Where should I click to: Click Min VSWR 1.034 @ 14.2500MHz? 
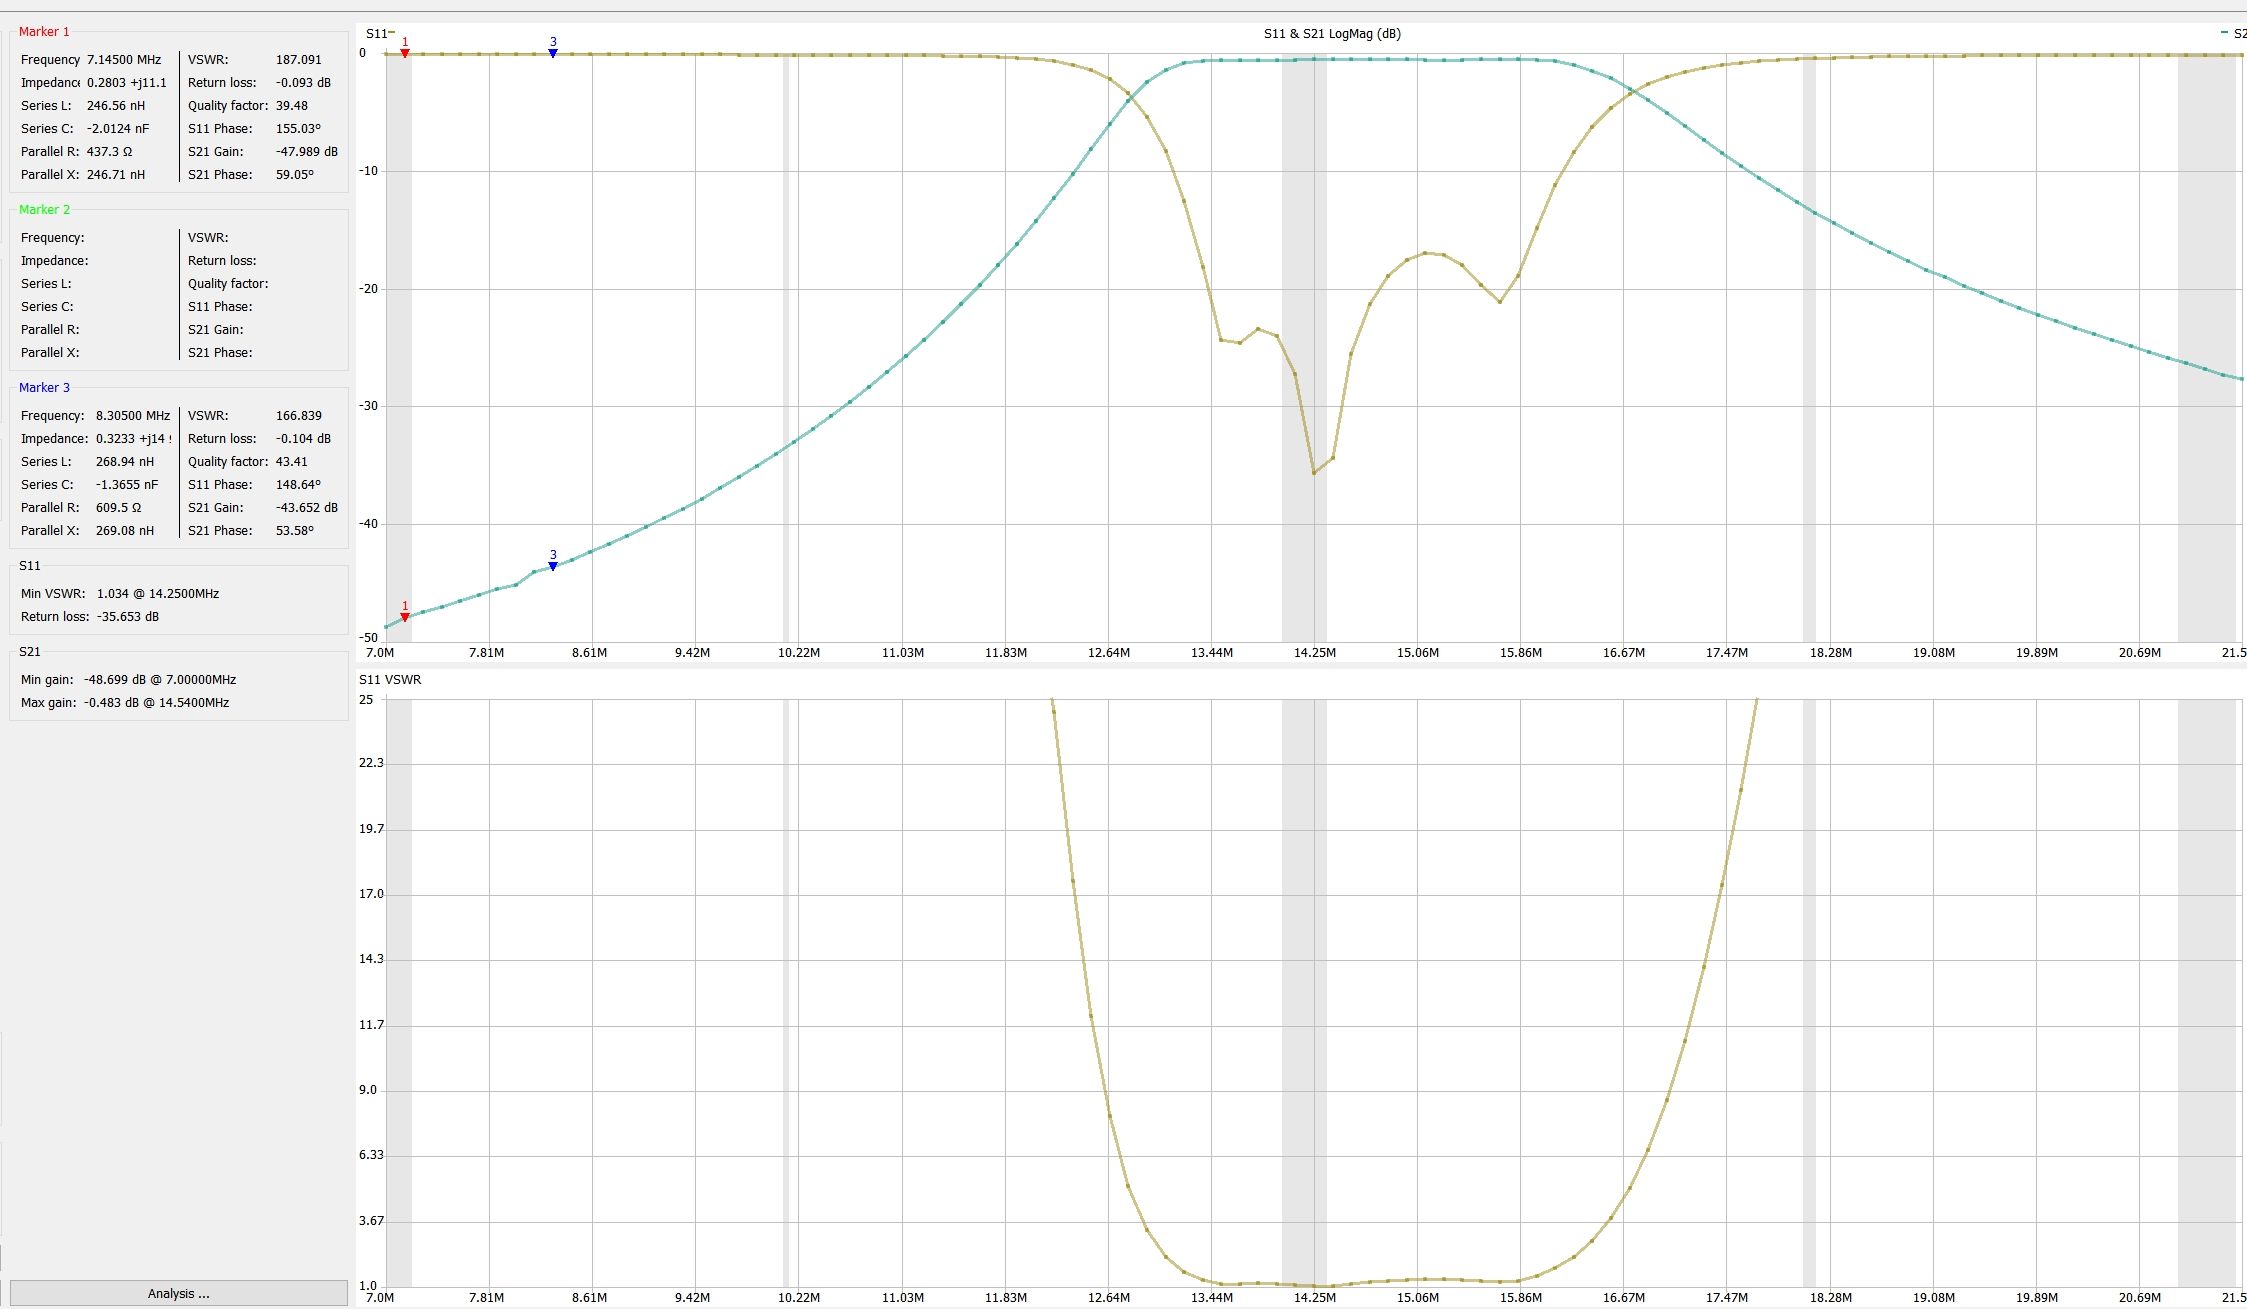coord(158,594)
